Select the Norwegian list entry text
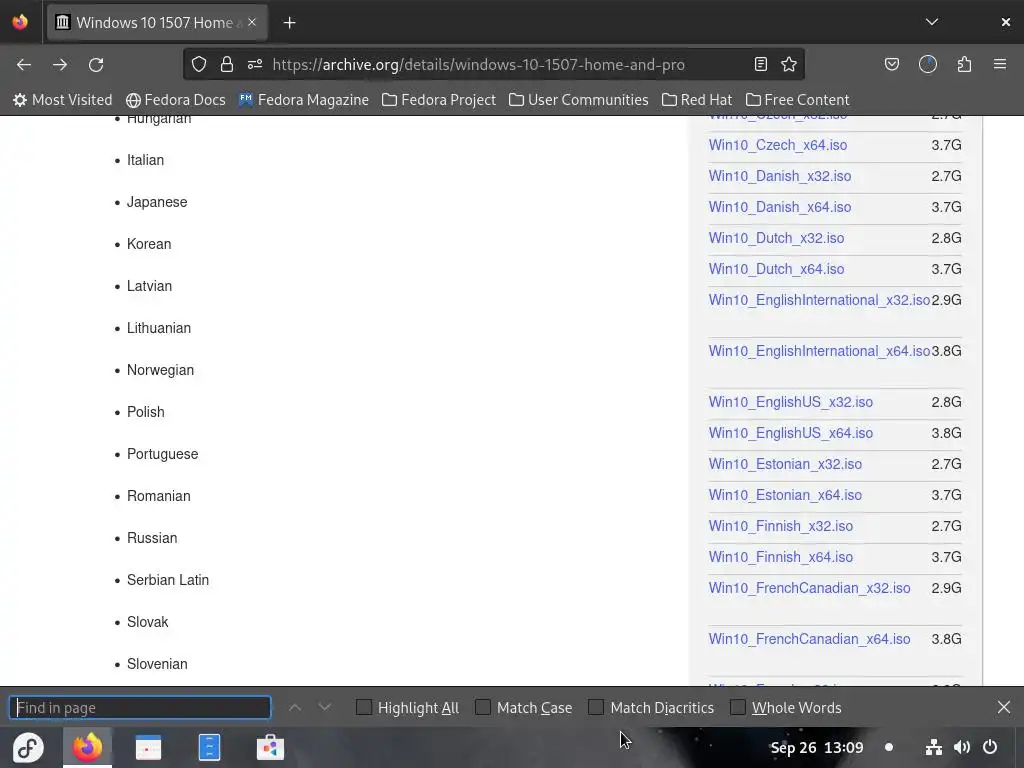The height and width of the screenshot is (768, 1024). click(x=160, y=370)
